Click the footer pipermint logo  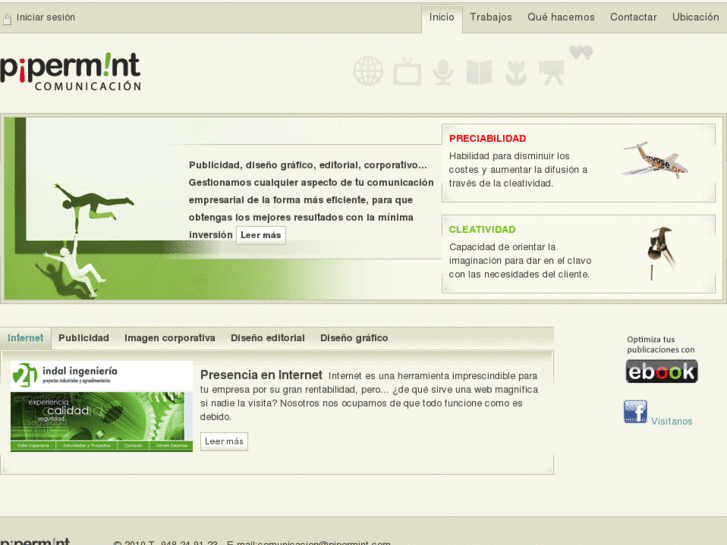coord(35,541)
